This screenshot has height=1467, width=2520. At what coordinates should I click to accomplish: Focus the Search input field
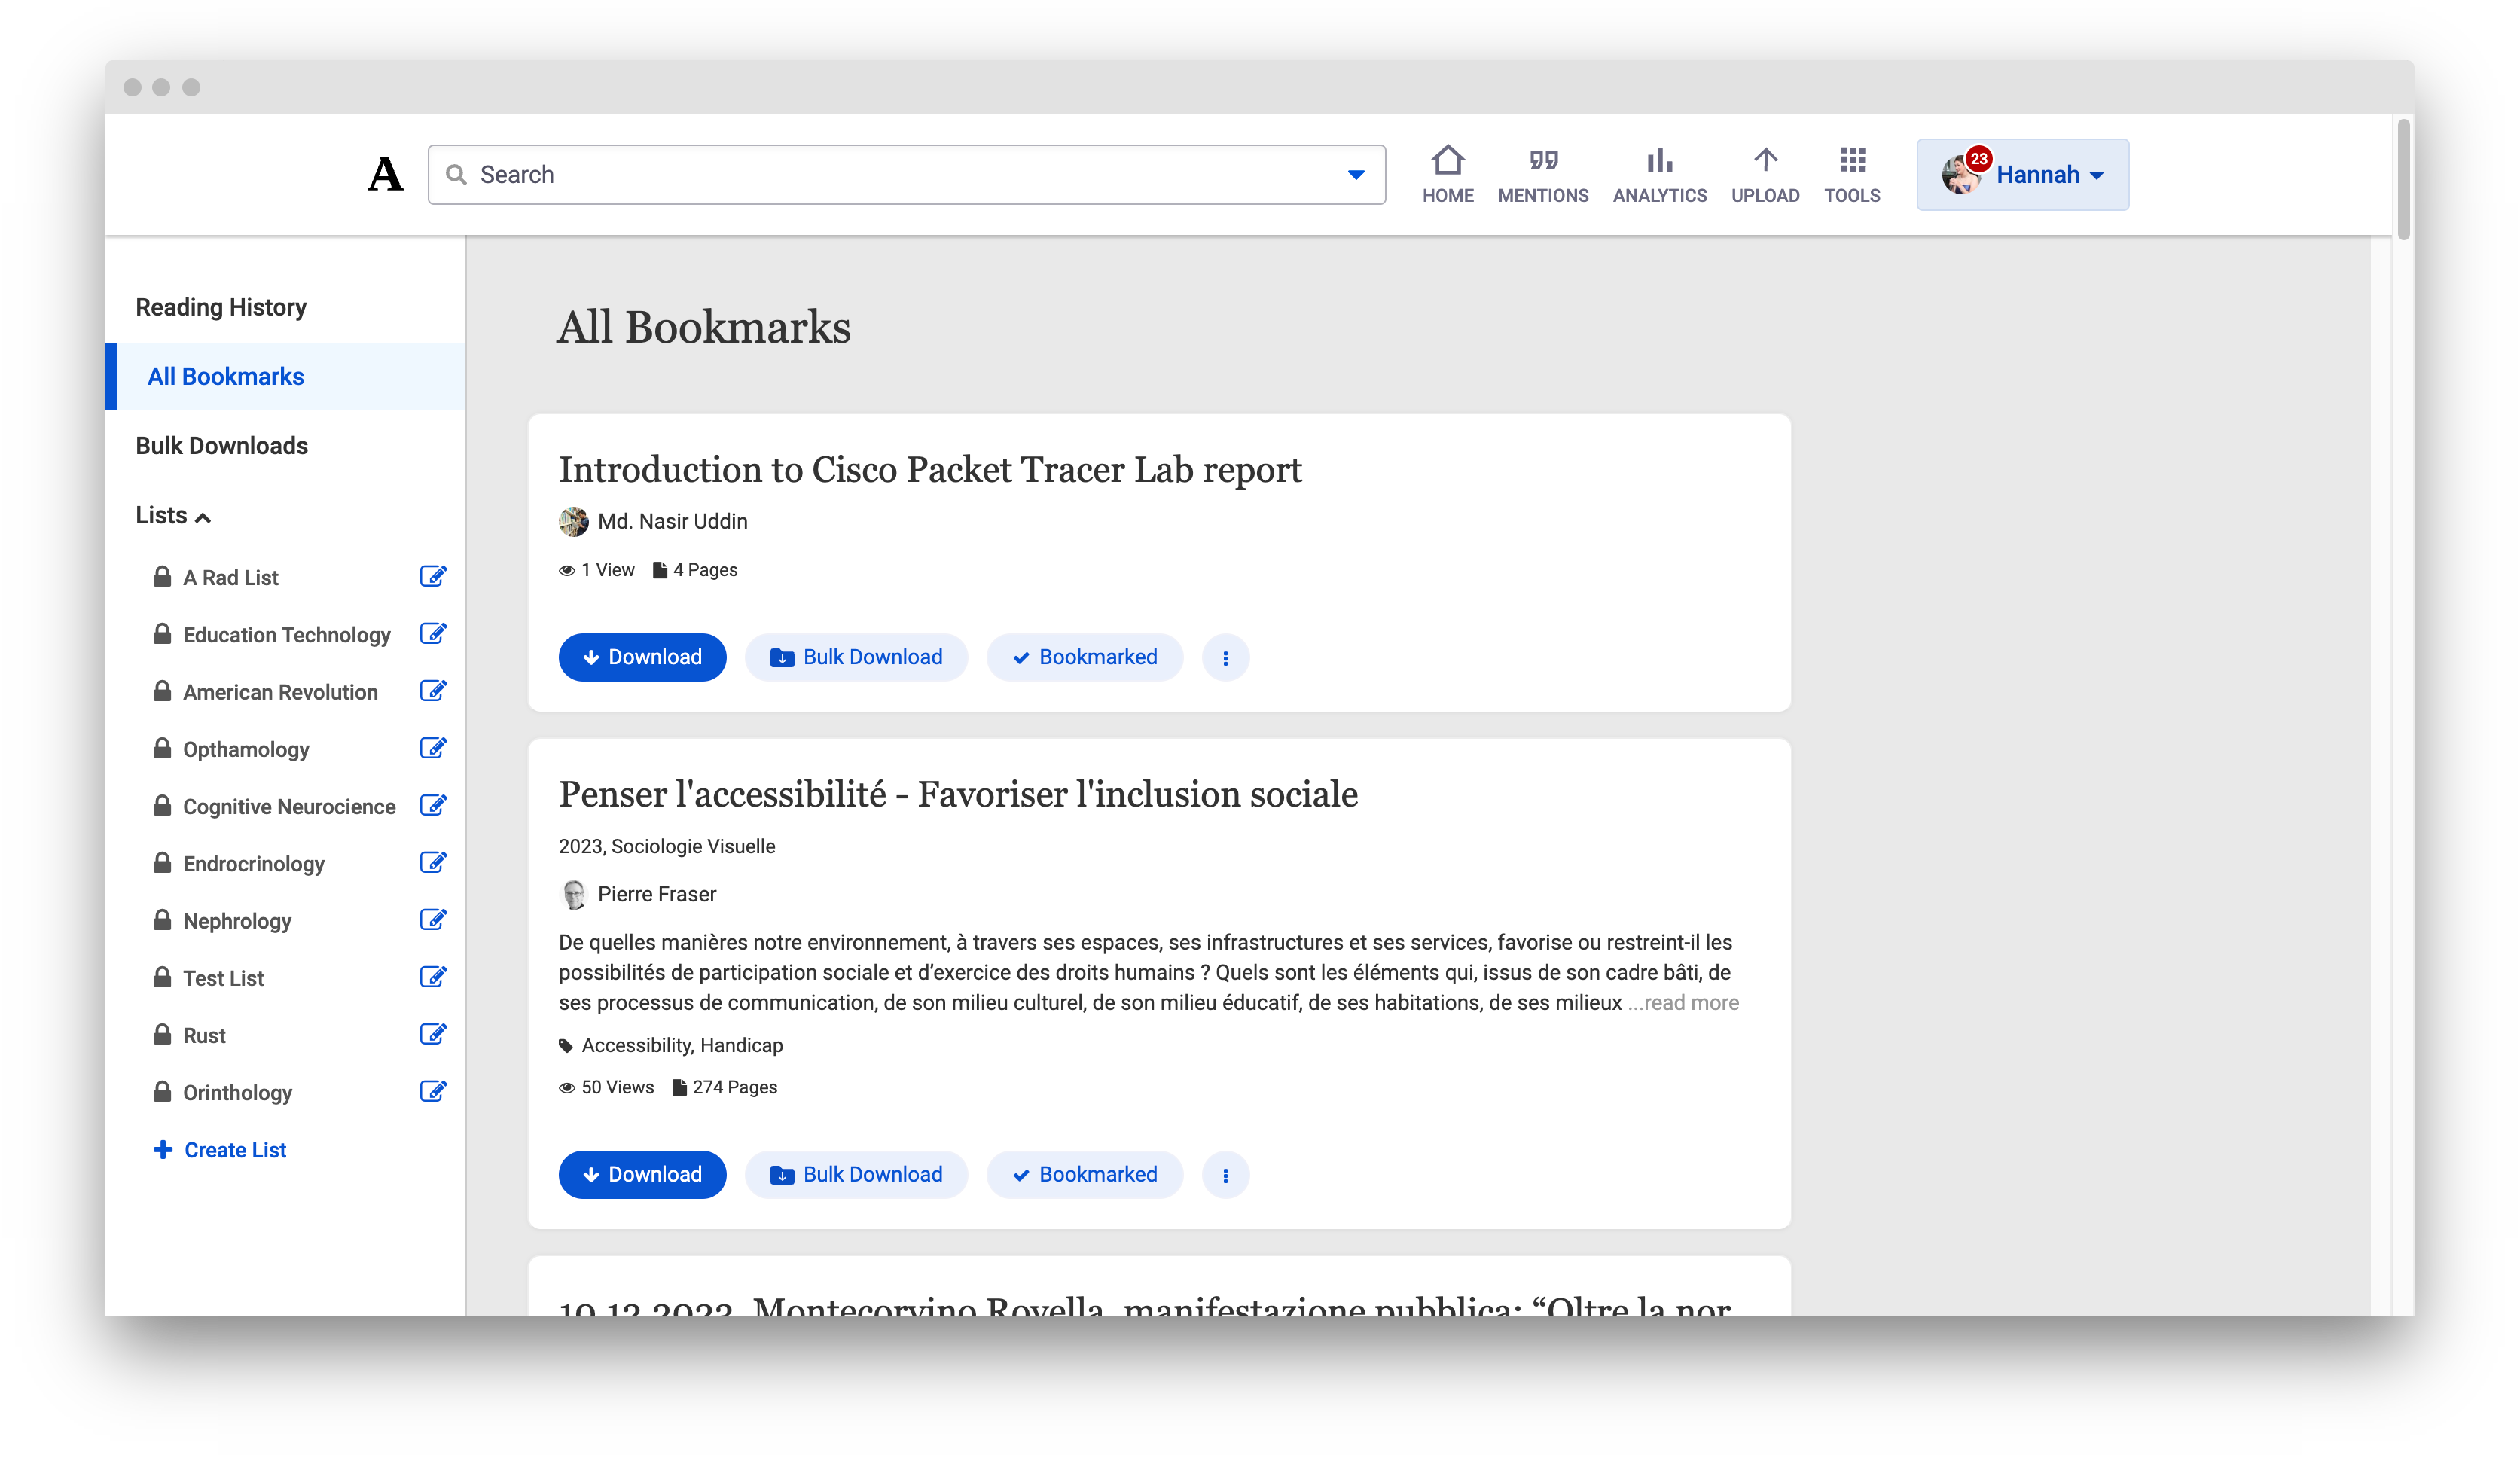coord(906,175)
